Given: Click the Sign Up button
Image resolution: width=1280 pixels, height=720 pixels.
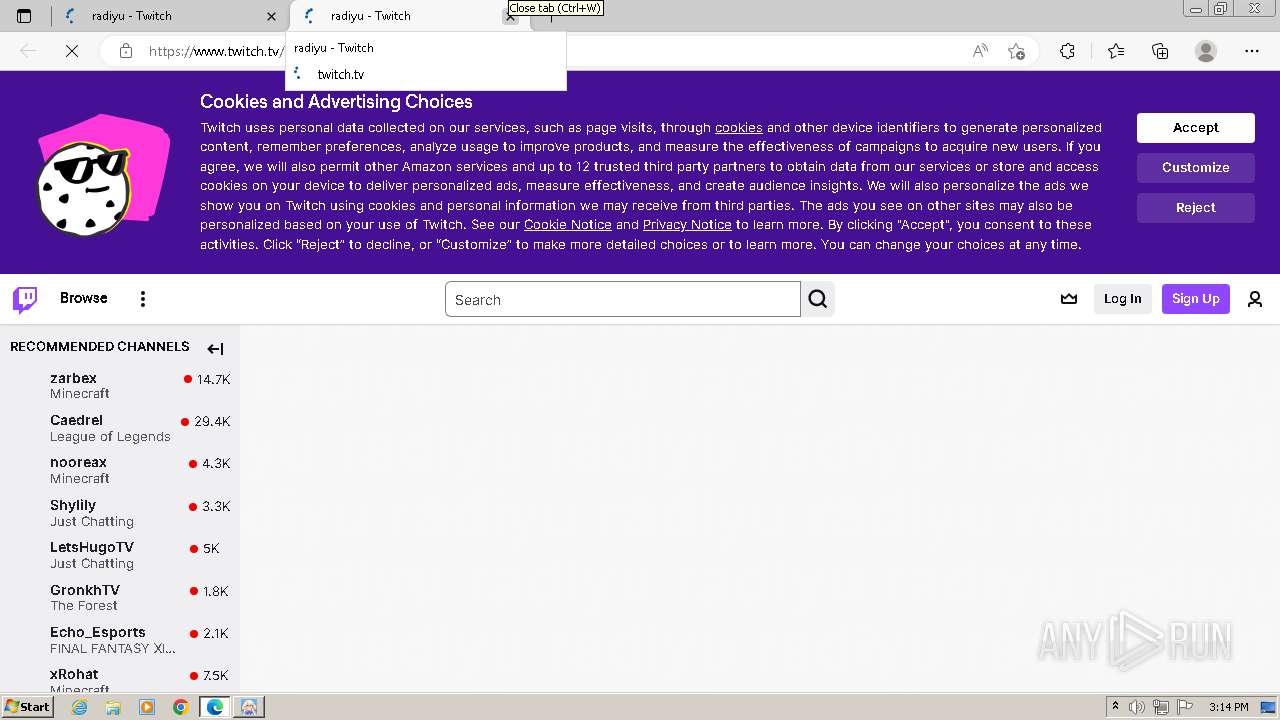Looking at the screenshot, I should pos(1196,299).
